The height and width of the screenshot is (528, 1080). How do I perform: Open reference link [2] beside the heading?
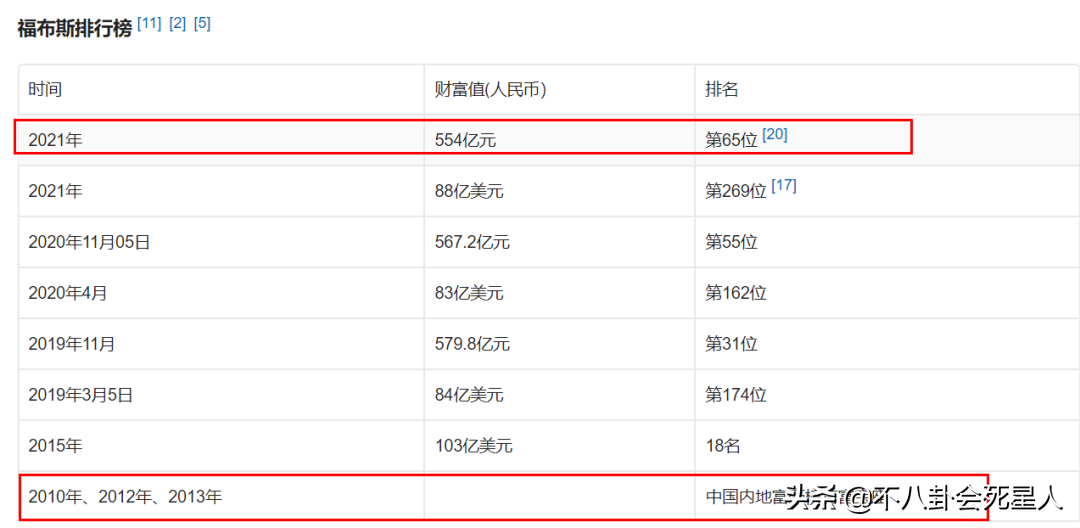(x=178, y=23)
